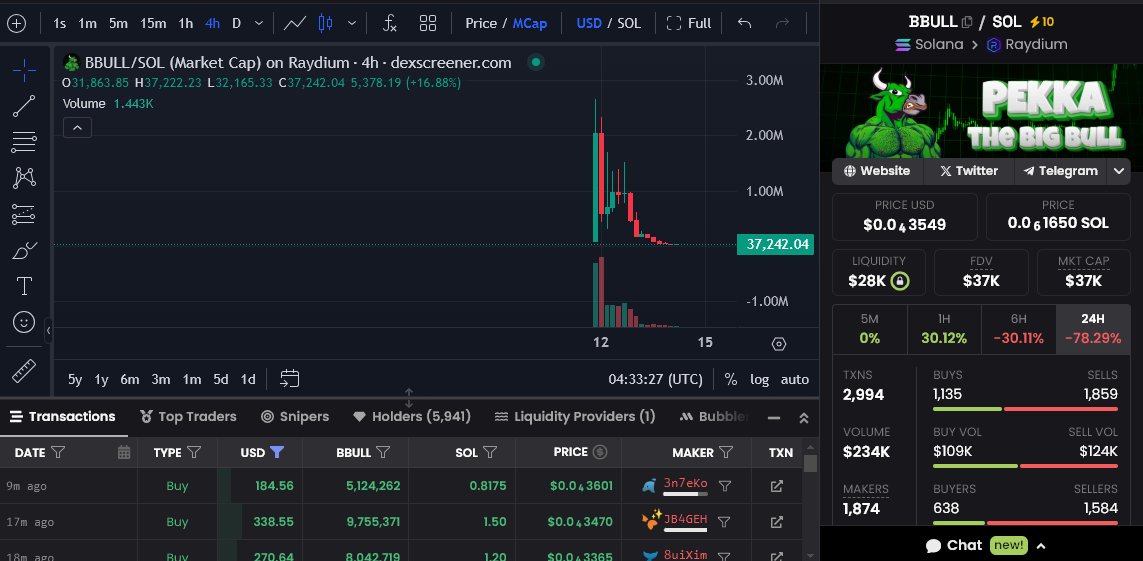Expand more social links dropdown

coord(1120,171)
